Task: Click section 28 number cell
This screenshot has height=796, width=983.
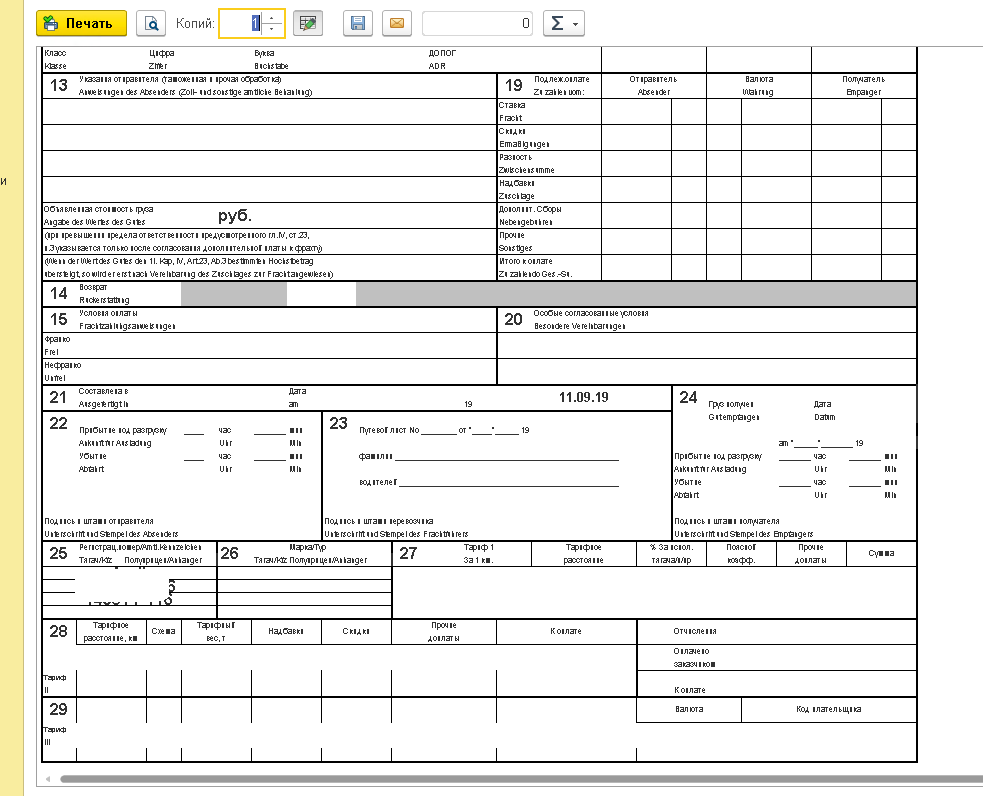Action: point(58,631)
